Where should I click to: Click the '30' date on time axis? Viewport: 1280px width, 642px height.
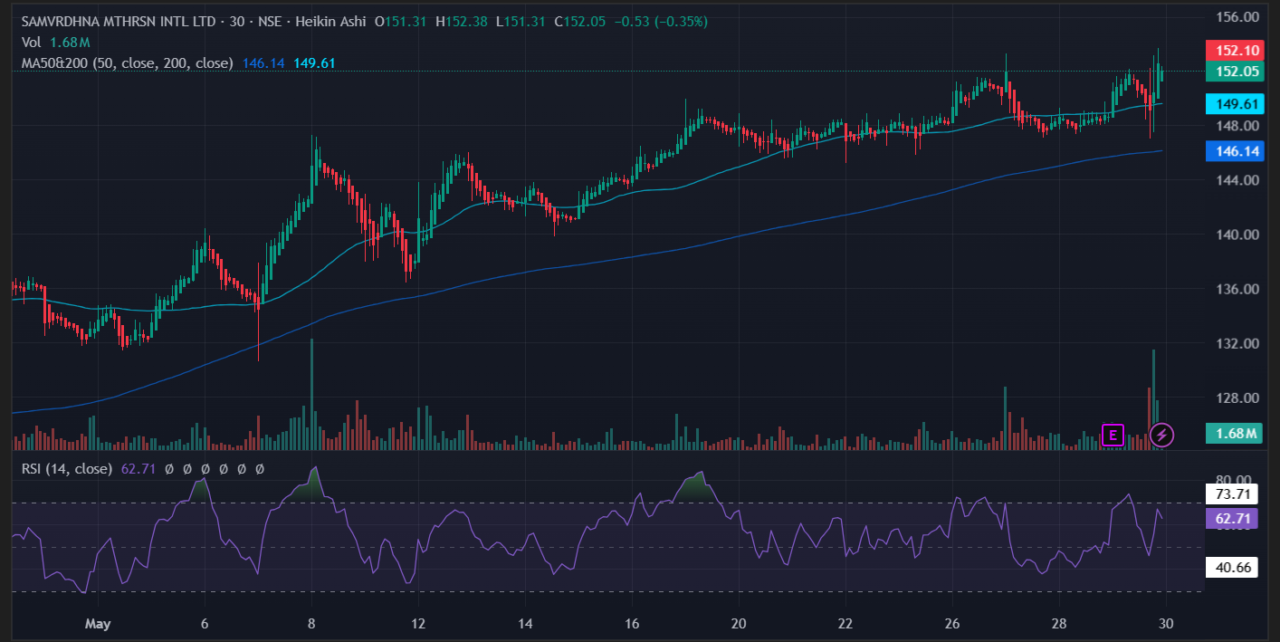coord(1164,624)
